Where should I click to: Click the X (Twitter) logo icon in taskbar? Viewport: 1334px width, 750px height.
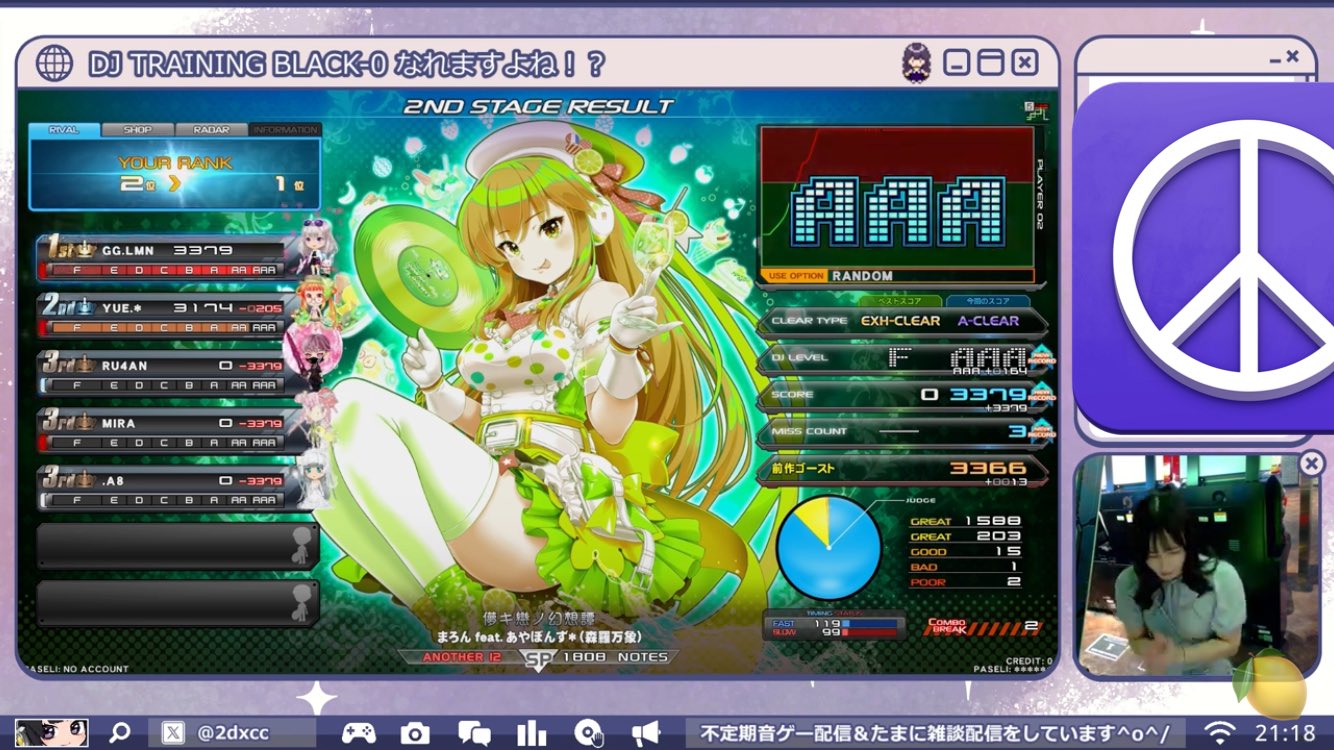[172, 733]
